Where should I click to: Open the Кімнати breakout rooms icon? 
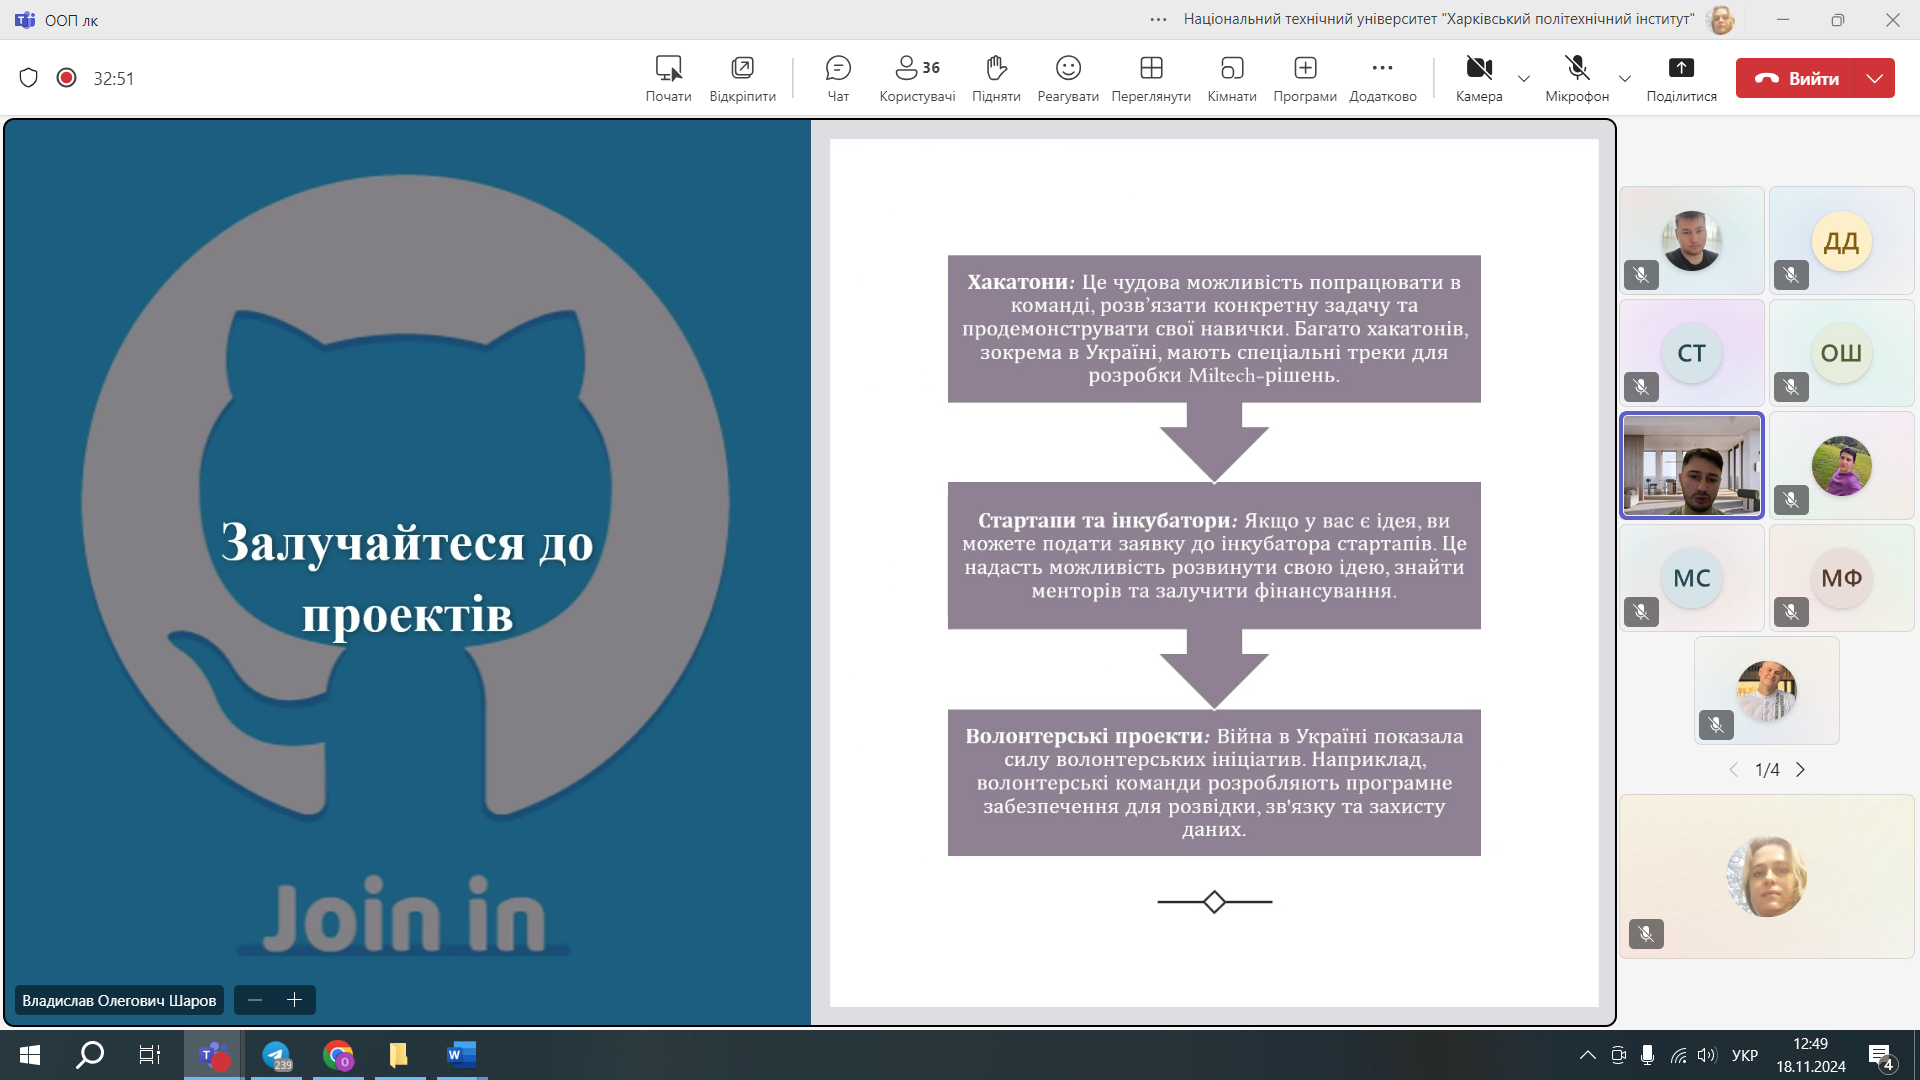point(1231,78)
